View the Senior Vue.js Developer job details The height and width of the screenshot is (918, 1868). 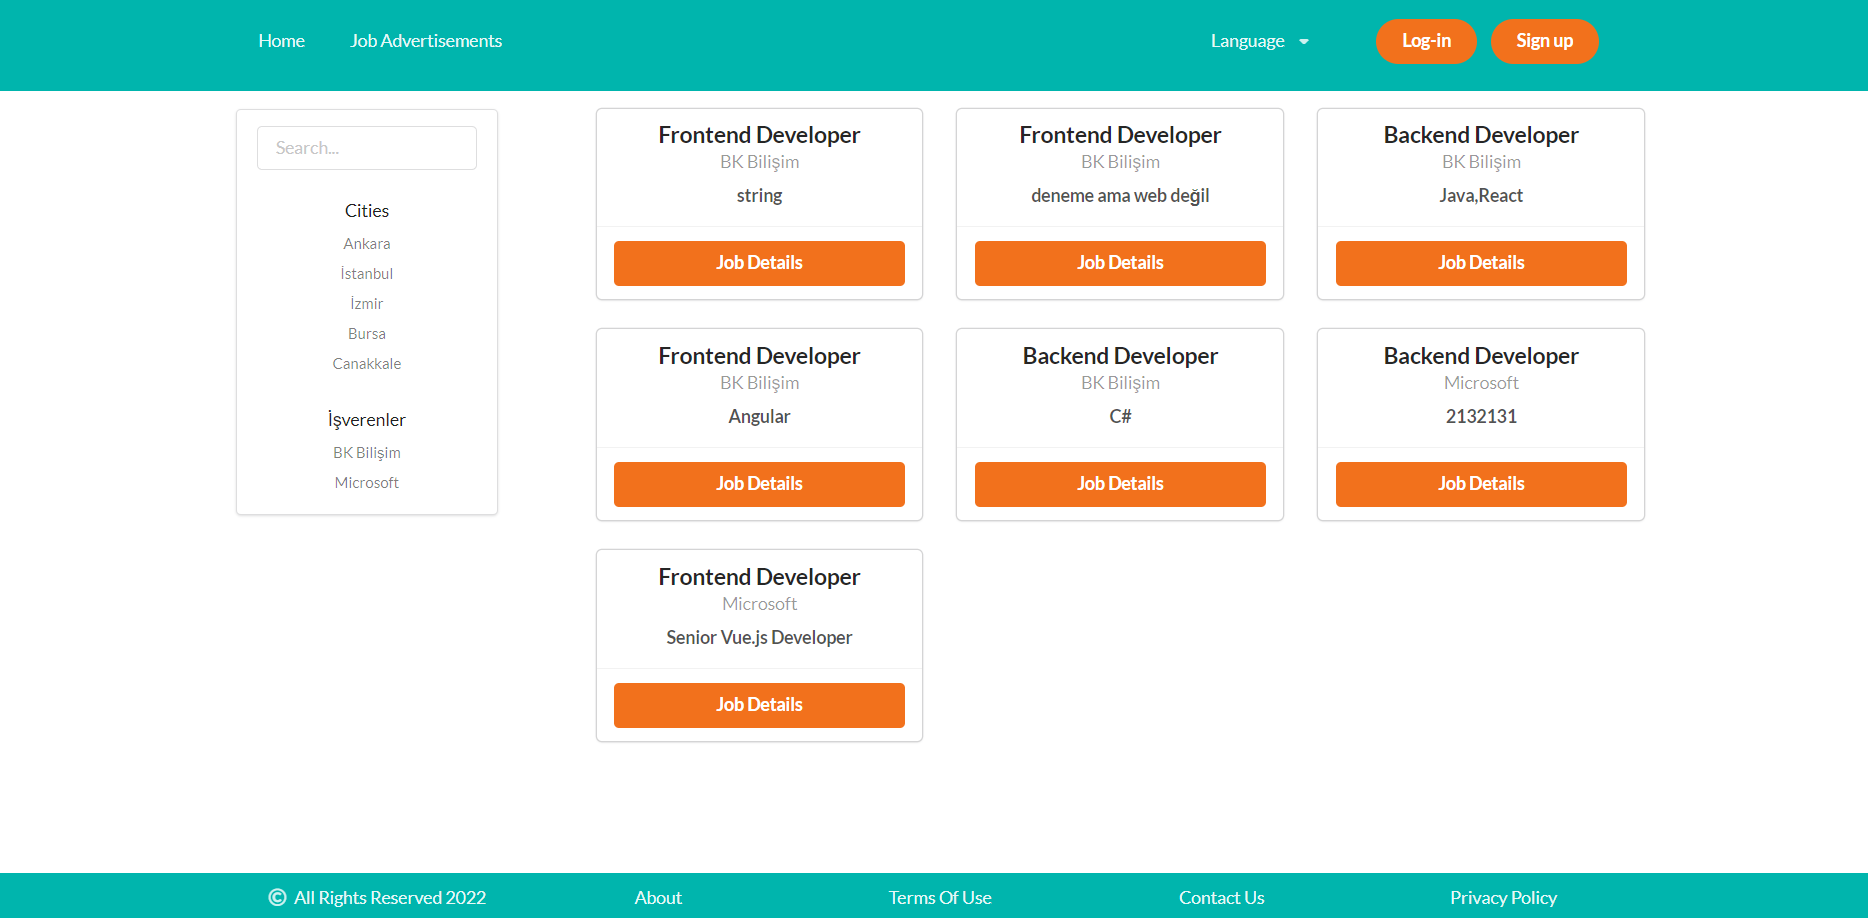click(759, 704)
